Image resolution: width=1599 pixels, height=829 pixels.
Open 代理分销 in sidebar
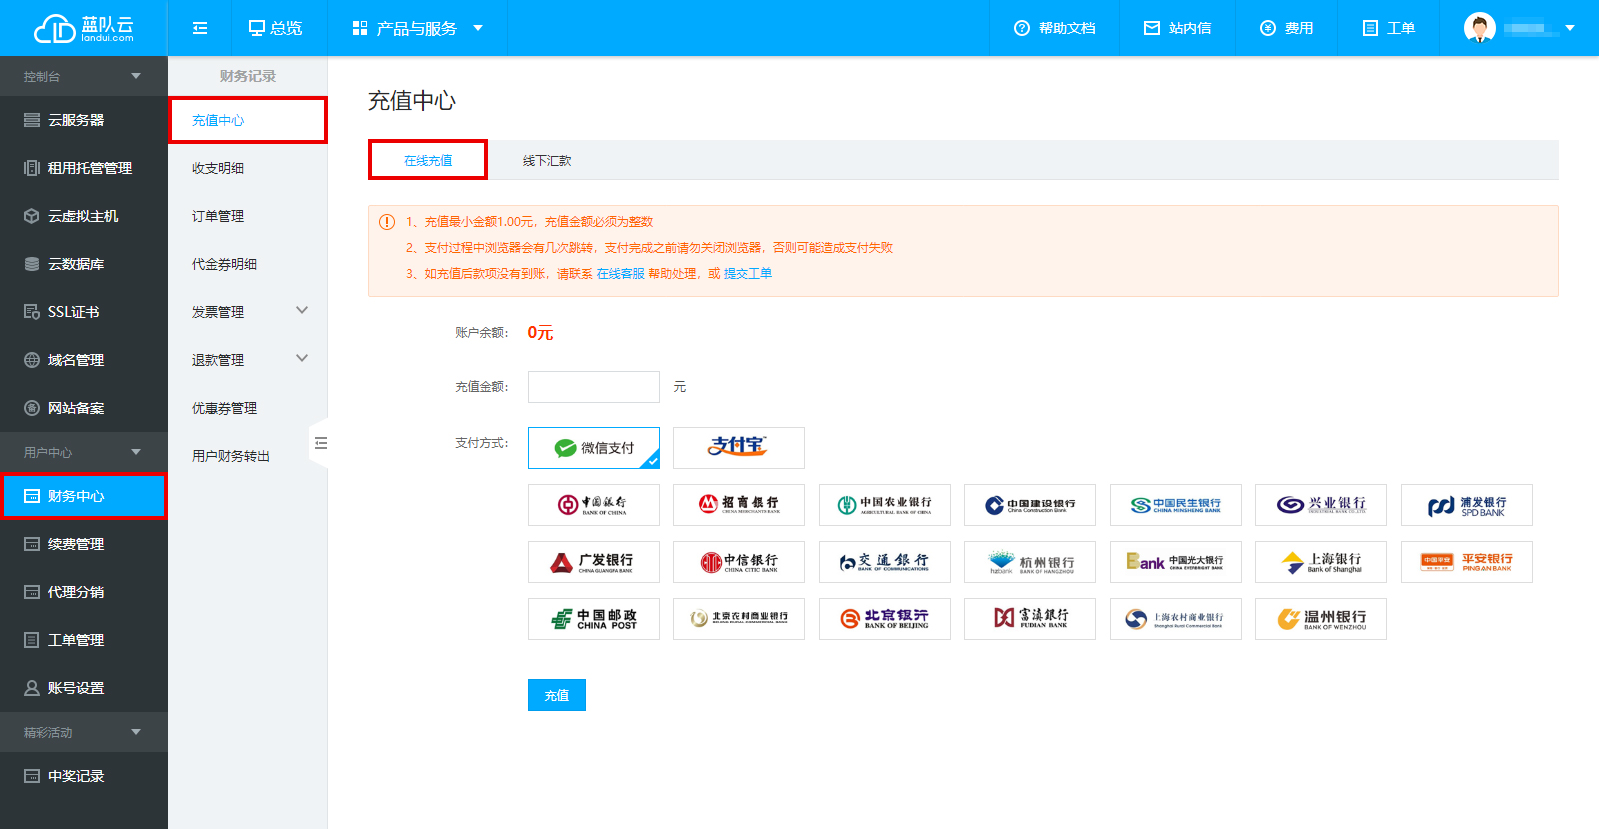pyautogui.click(x=84, y=592)
